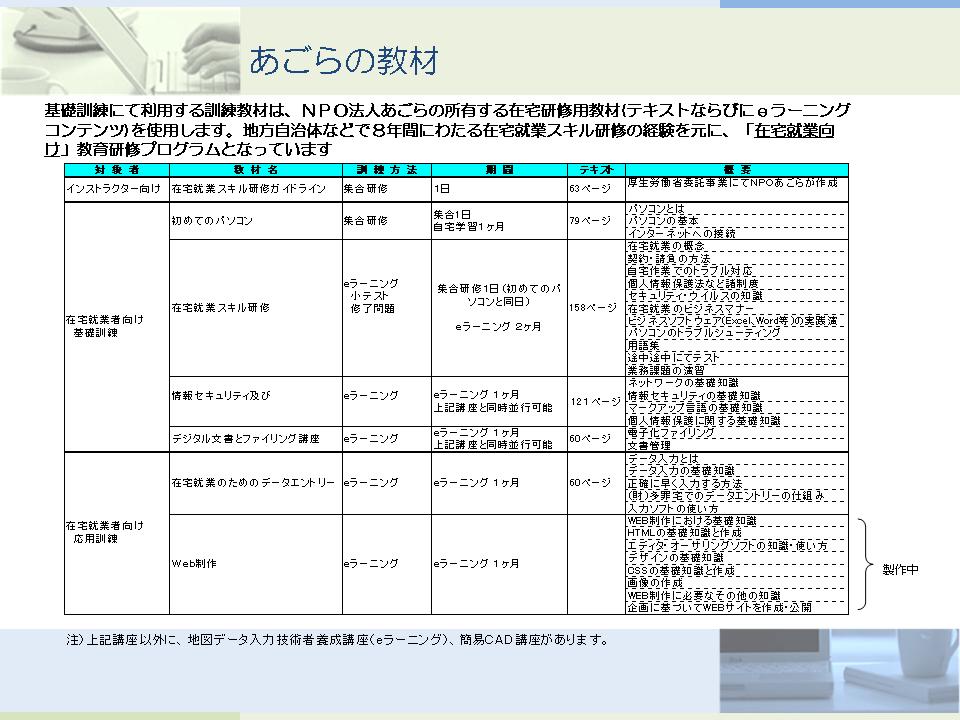Select 在宅就業スキル研修 in the 158ページ row
Screen dimensions: 960x720
tap(220, 307)
